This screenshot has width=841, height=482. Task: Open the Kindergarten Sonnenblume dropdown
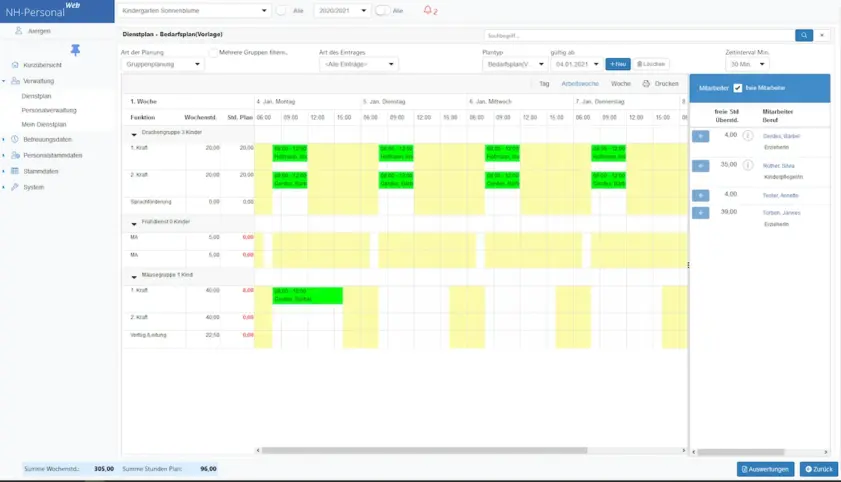[x=195, y=11]
